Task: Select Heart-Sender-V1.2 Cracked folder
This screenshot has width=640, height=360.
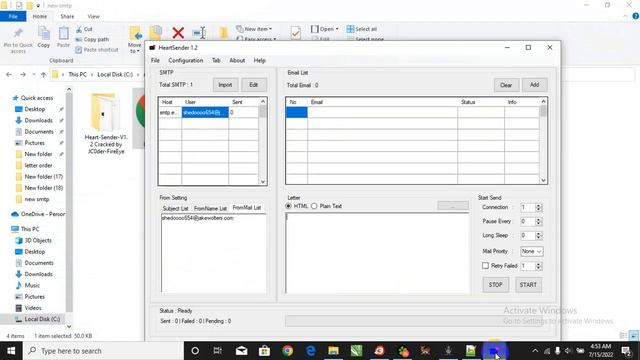Action: click(106, 124)
